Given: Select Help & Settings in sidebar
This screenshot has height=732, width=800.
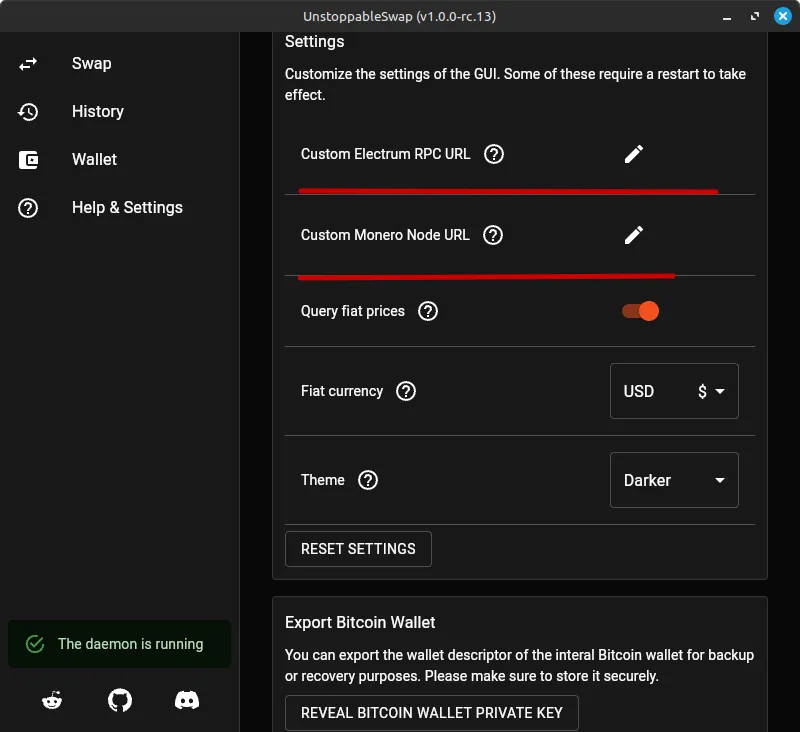Looking at the screenshot, I should pos(127,208).
